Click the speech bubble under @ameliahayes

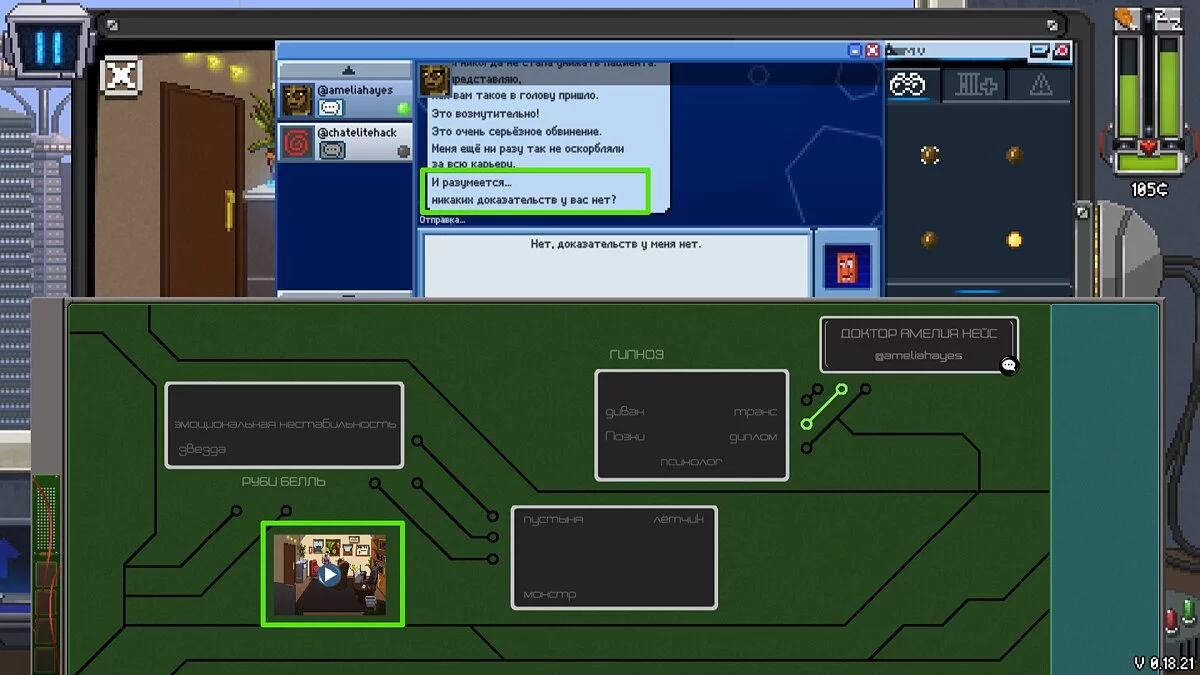pos(331,108)
